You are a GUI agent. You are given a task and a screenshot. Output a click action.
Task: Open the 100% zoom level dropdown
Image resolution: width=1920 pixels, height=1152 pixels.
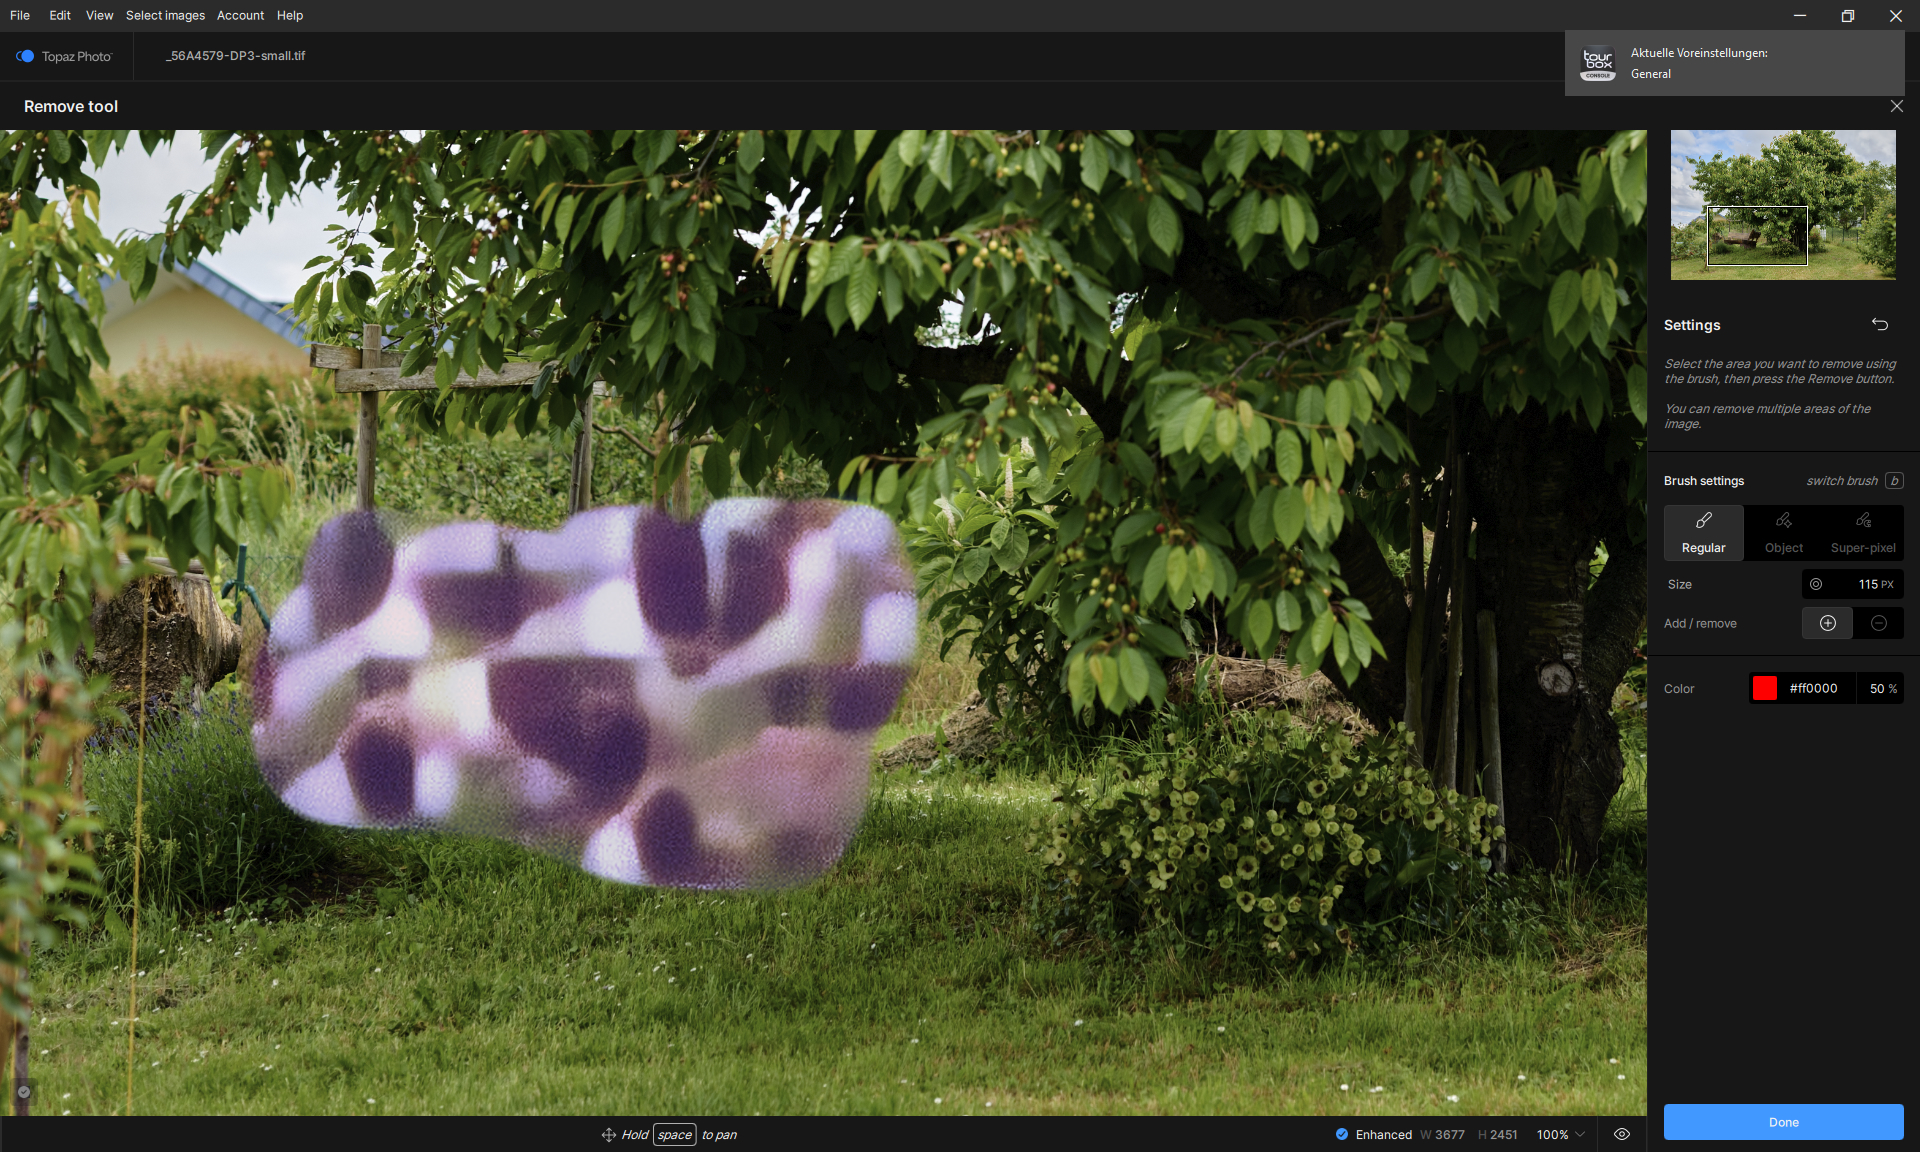point(1561,1134)
